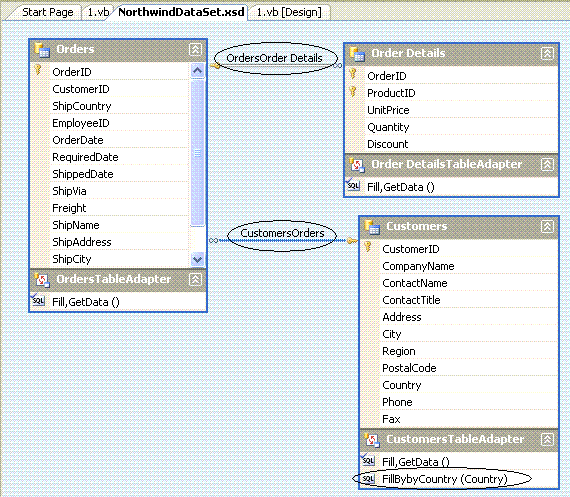This screenshot has width=570, height=497.
Task: Select the ContactTitle column in Customers
Action: (411, 300)
